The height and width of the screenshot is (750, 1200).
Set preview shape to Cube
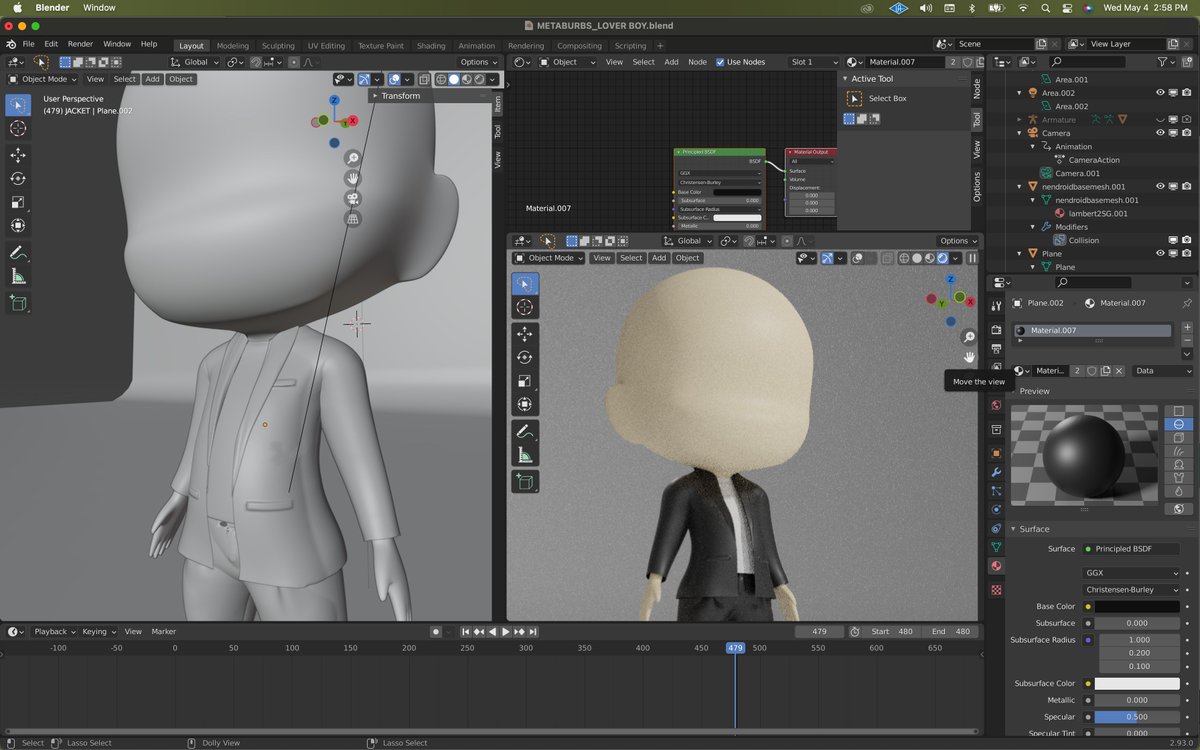pyautogui.click(x=1178, y=438)
